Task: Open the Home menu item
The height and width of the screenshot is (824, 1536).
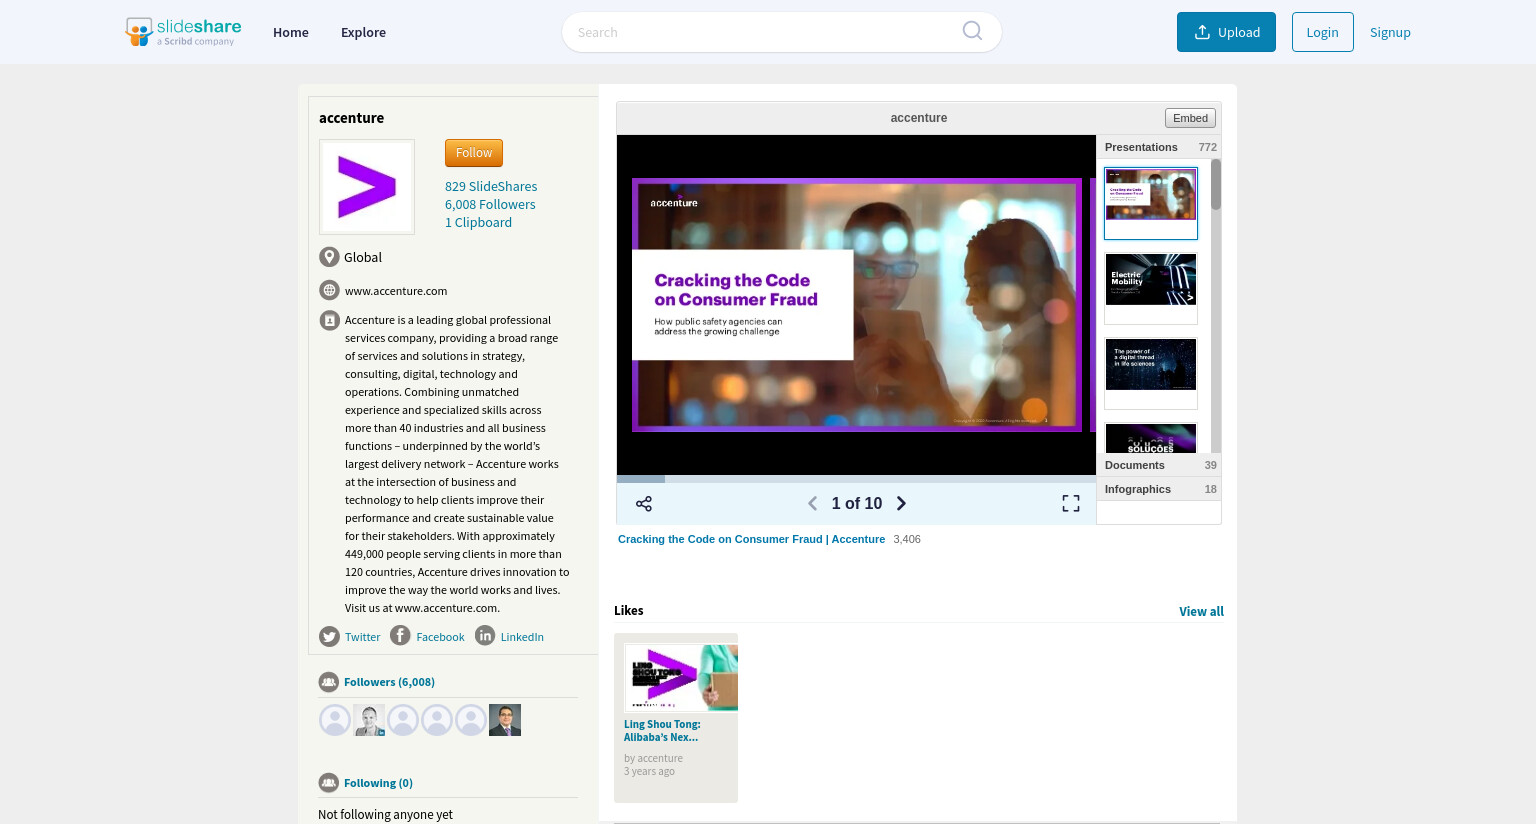Action: click(291, 32)
